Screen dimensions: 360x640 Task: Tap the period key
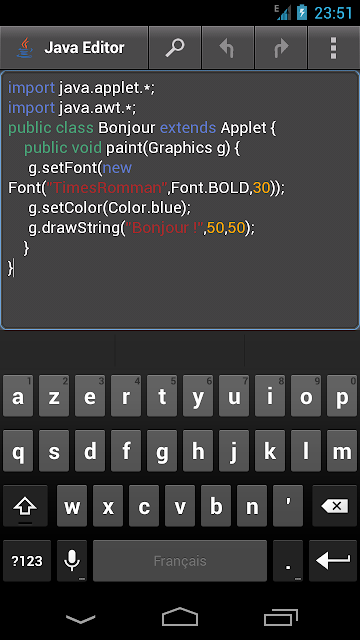tap(288, 560)
